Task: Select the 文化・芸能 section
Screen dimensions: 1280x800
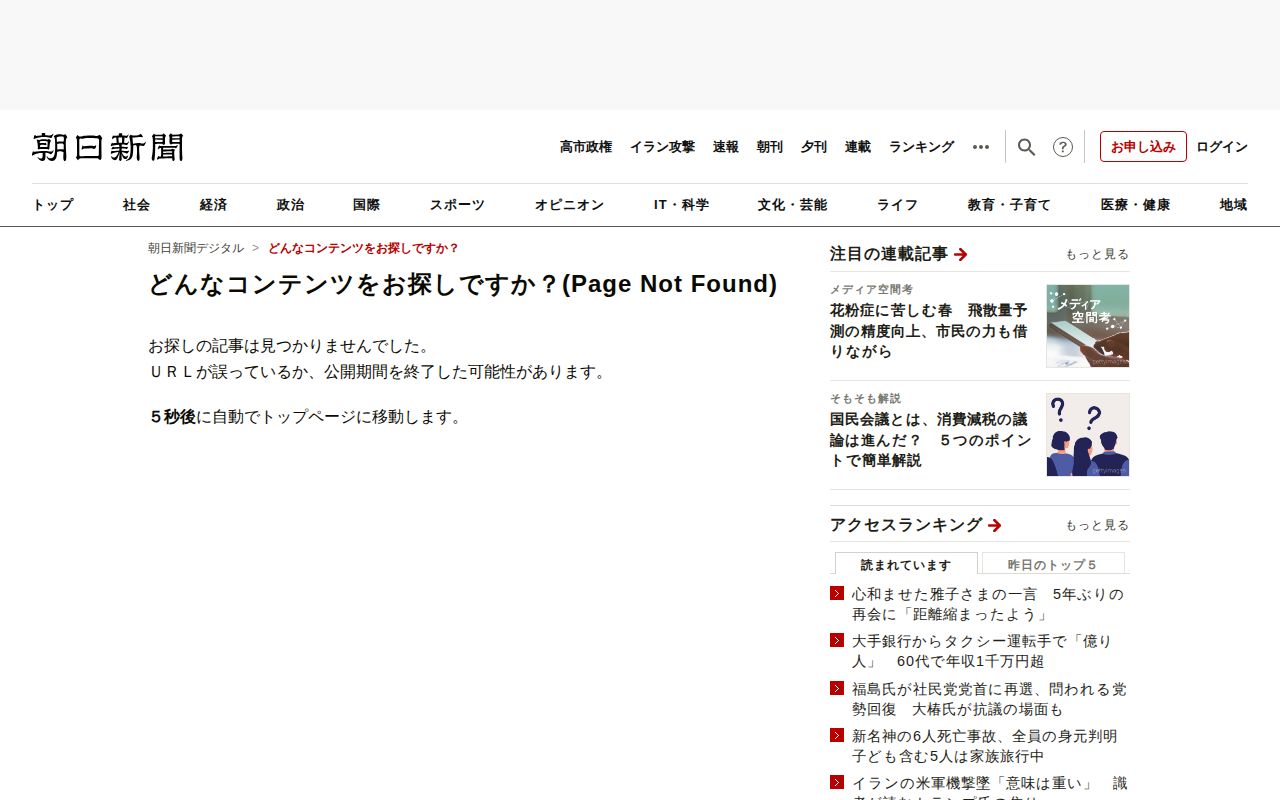Action: pos(792,205)
